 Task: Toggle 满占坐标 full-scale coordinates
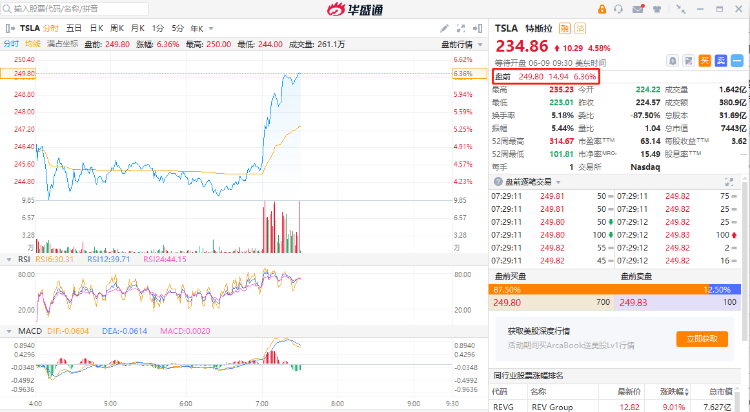pyautogui.click(x=62, y=44)
